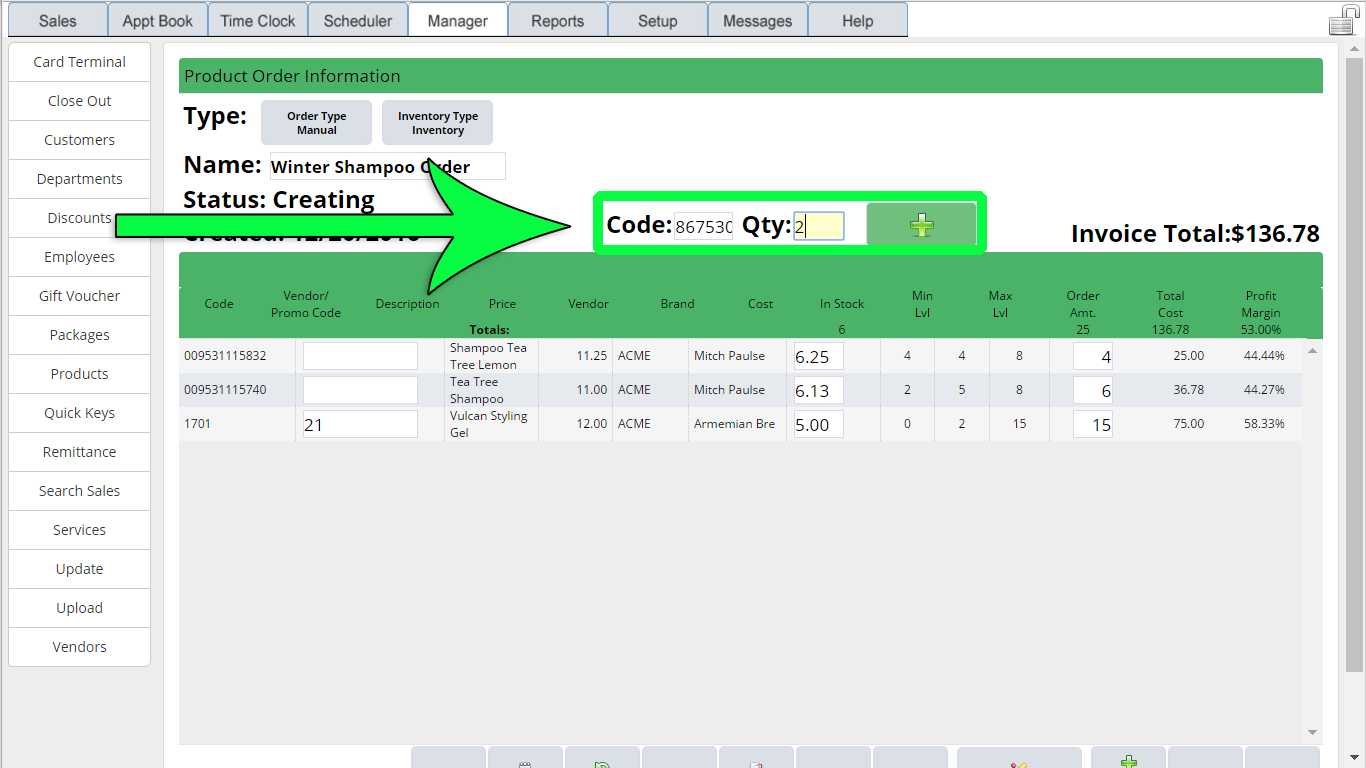Open the Messages tab

(x=758, y=21)
